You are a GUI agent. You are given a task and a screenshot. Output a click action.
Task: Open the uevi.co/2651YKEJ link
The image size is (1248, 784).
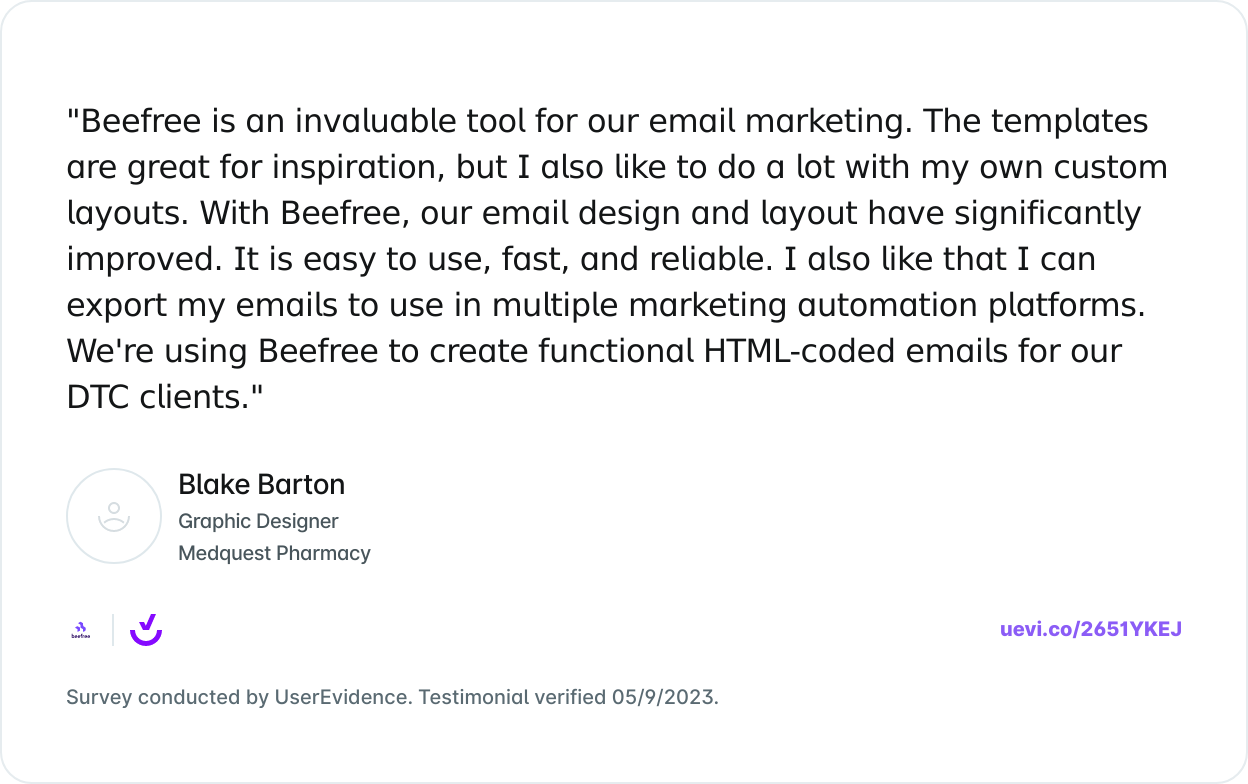point(1091,629)
